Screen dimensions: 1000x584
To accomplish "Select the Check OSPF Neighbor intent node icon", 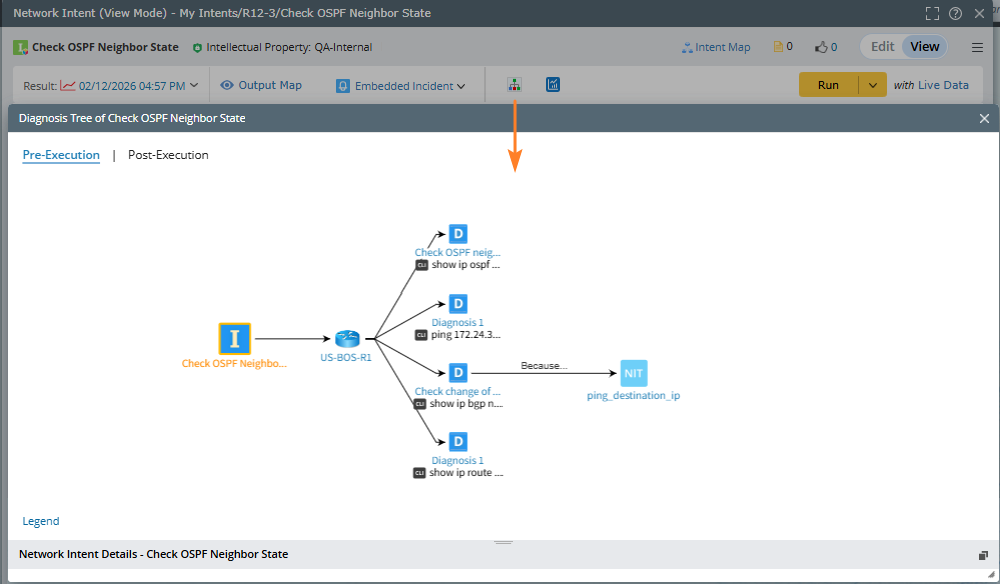I will pos(235,339).
